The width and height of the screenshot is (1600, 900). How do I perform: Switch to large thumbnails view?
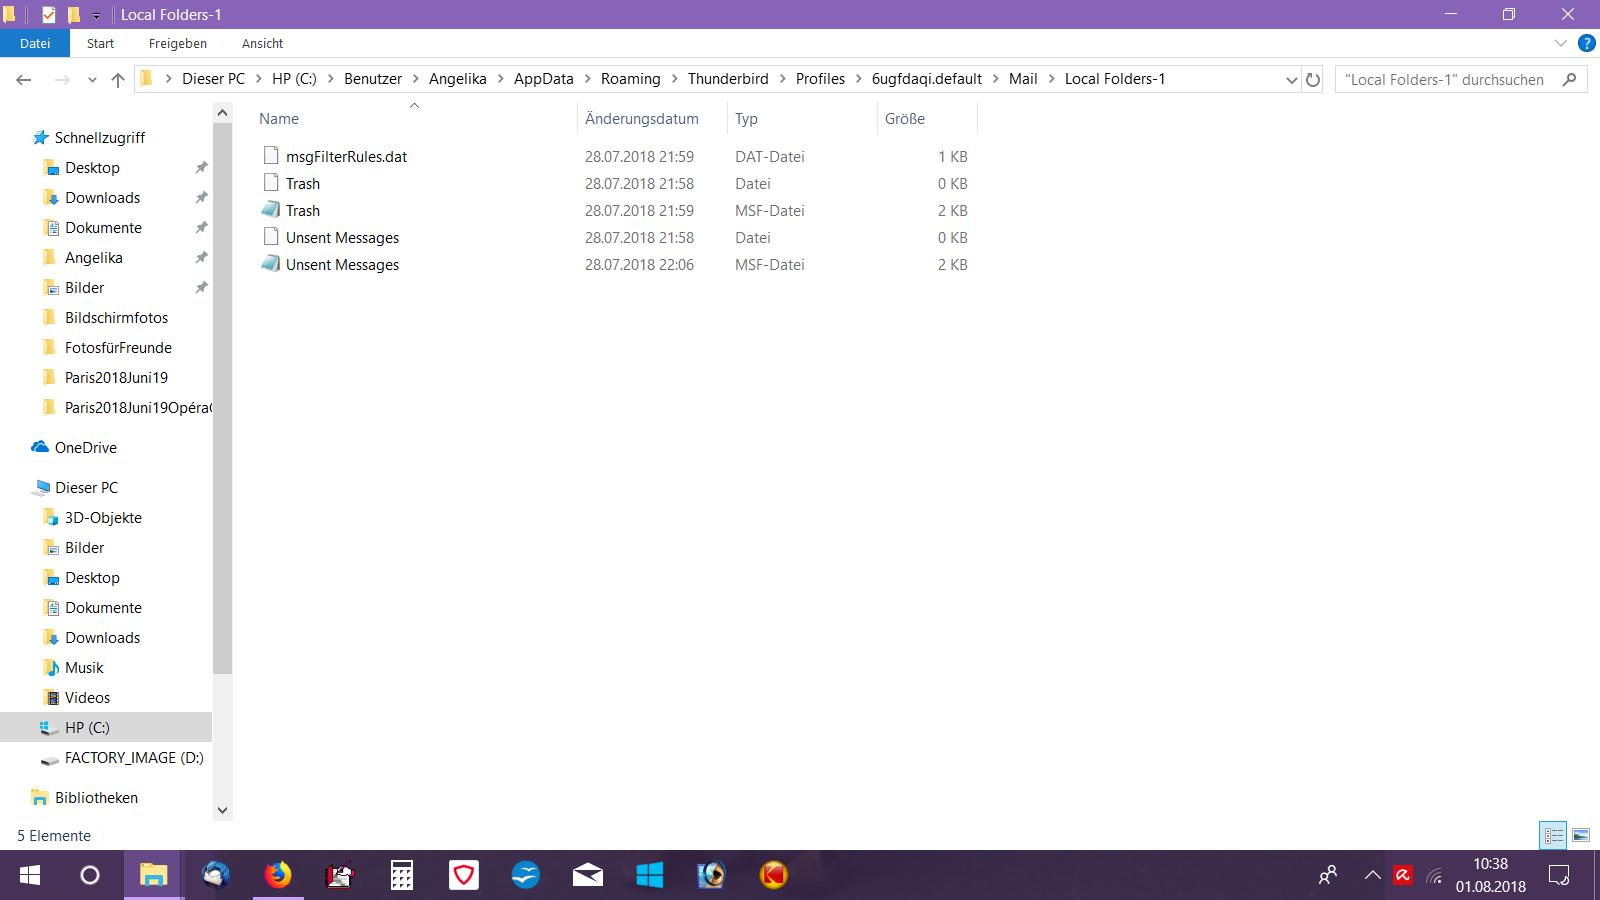pos(1581,835)
